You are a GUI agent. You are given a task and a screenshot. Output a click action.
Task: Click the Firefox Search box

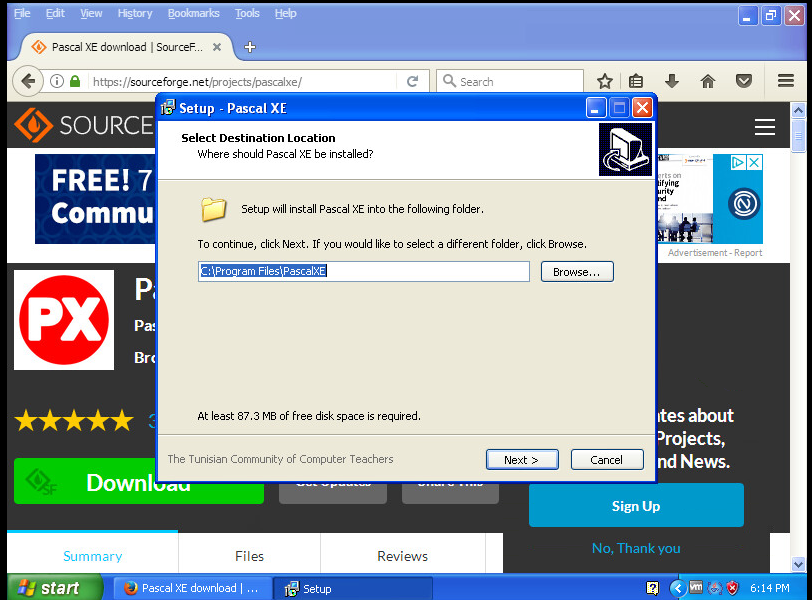click(x=510, y=81)
